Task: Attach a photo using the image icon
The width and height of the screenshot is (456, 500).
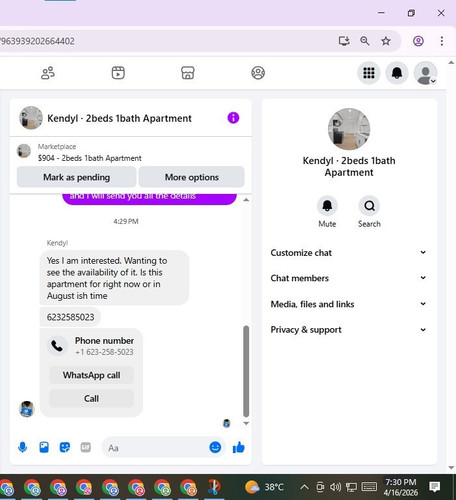Action: 44,447
